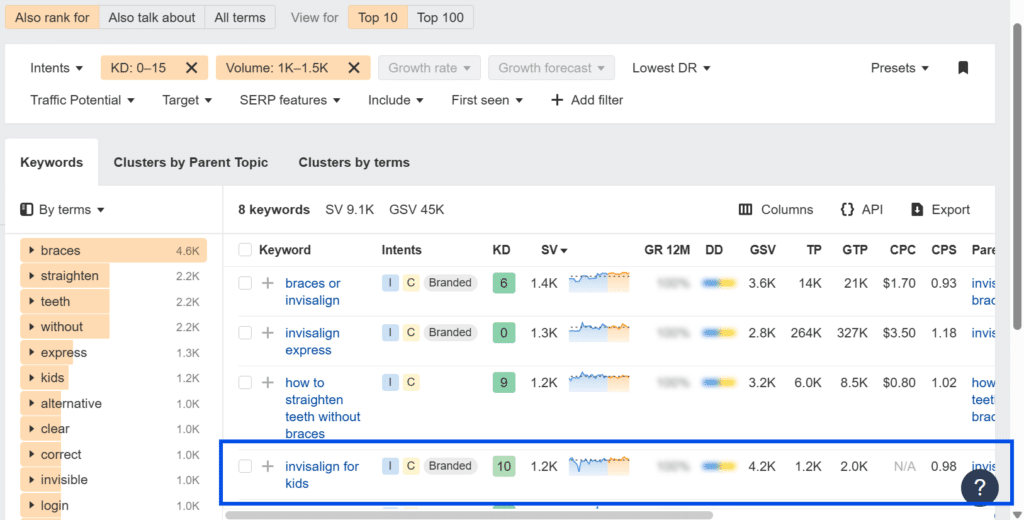Viewport: 1024px width, 520px height.
Task: Click the plus icon for braces or invisalign
Action: [x=268, y=283]
